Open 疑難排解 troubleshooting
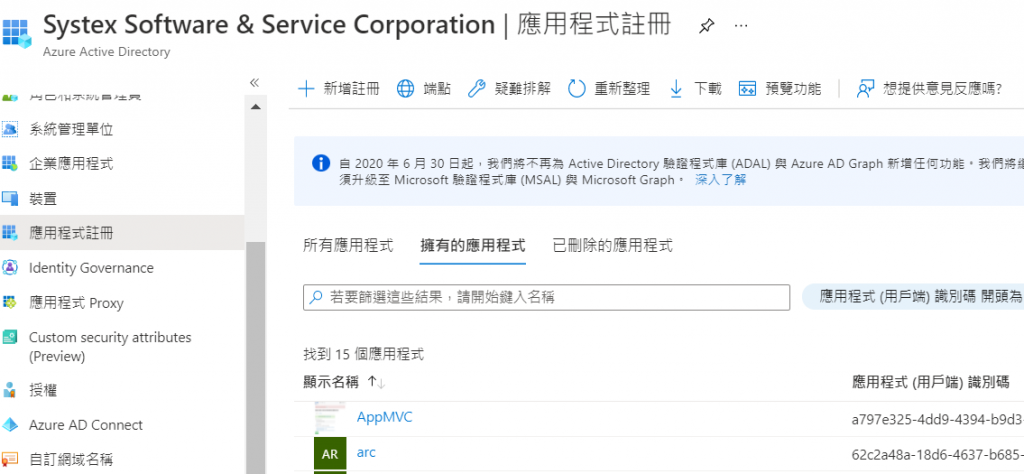The width and height of the screenshot is (1024, 474). [x=522, y=89]
